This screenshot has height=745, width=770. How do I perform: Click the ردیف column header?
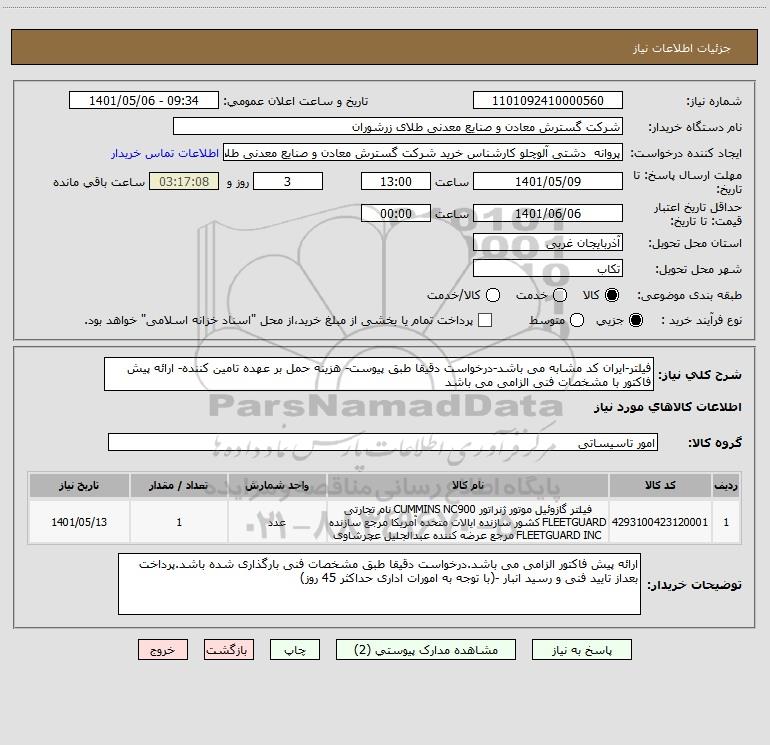[726, 485]
